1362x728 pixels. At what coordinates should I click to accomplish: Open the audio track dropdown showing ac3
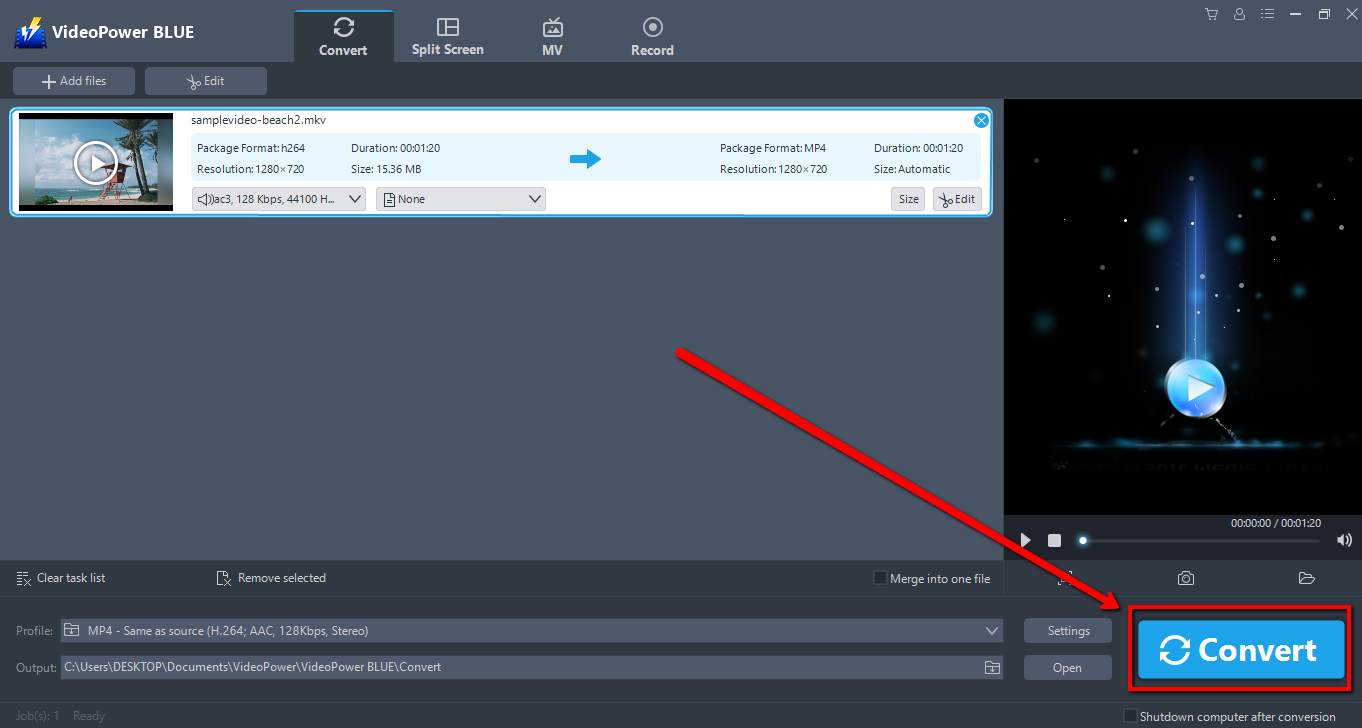[278, 198]
